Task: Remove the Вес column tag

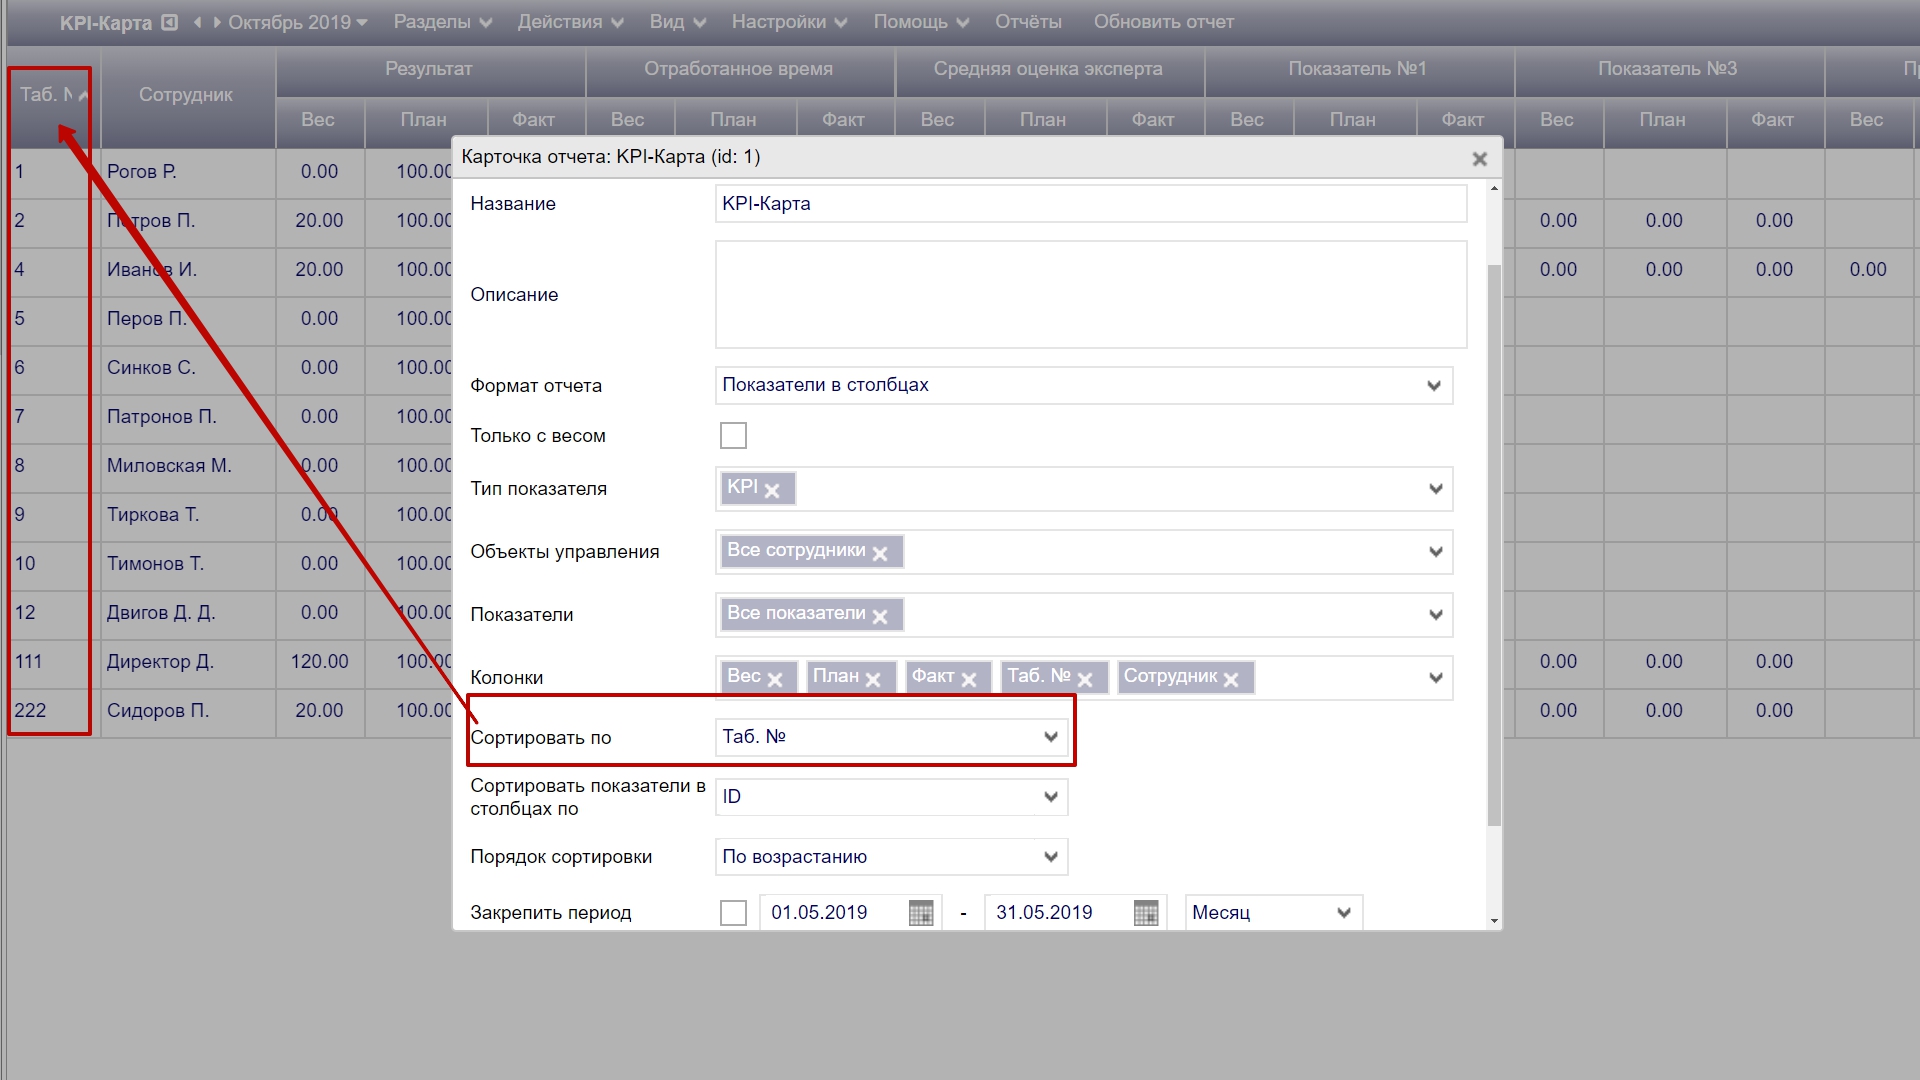Action: click(775, 679)
